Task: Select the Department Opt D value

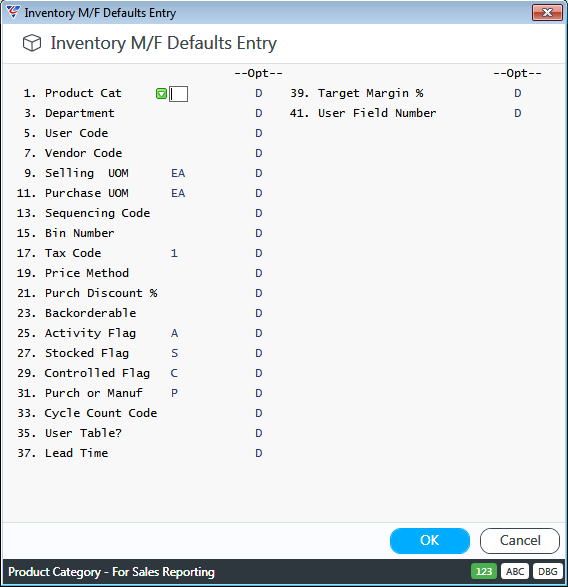Action: click(x=259, y=113)
